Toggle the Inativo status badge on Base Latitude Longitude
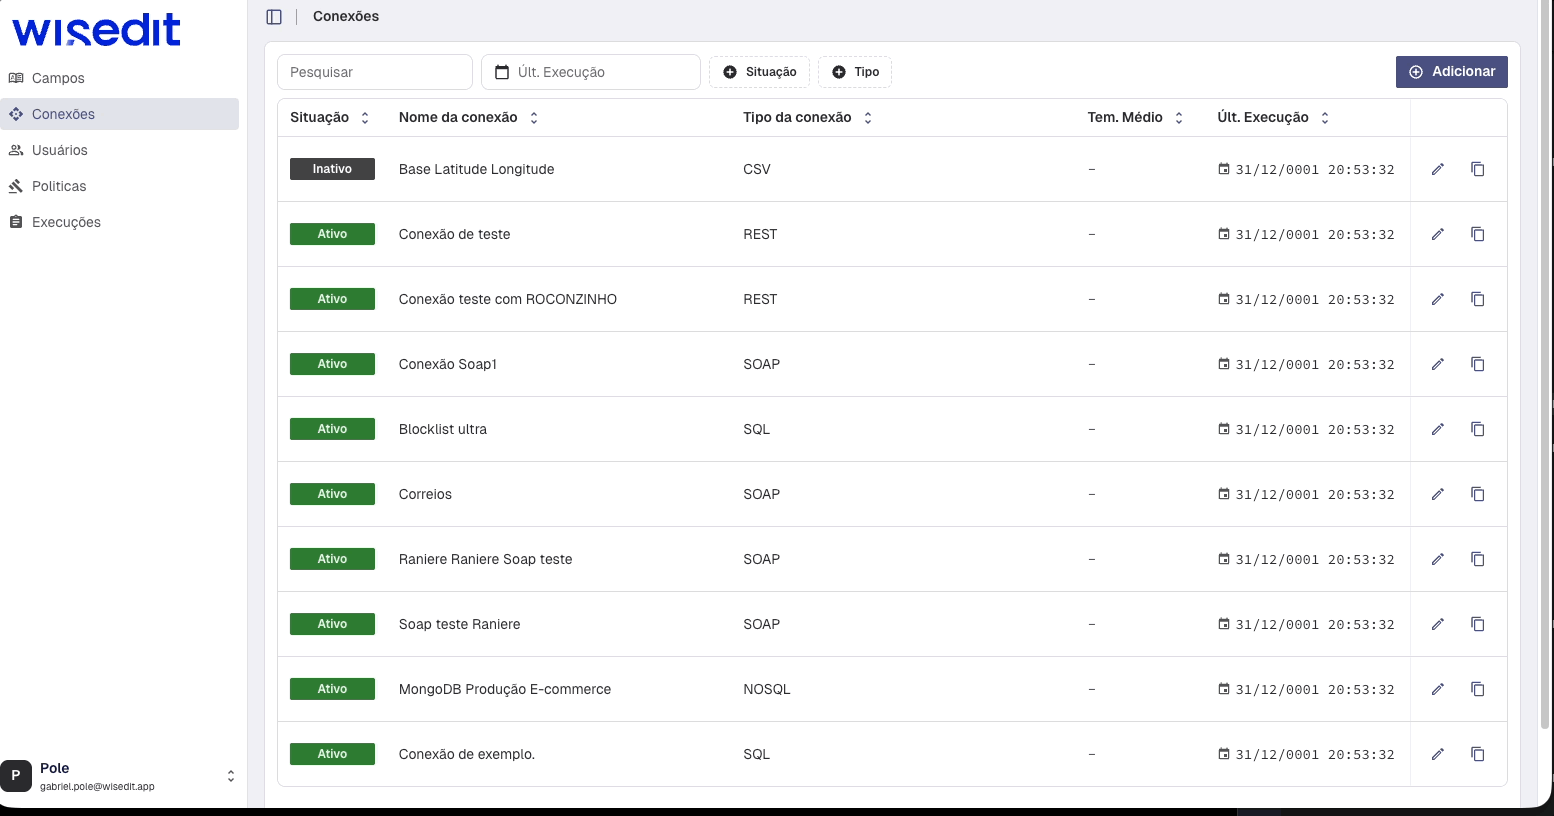The height and width of the screenshot is (816, 1554). pyautogui.click(x=332, y=168)
